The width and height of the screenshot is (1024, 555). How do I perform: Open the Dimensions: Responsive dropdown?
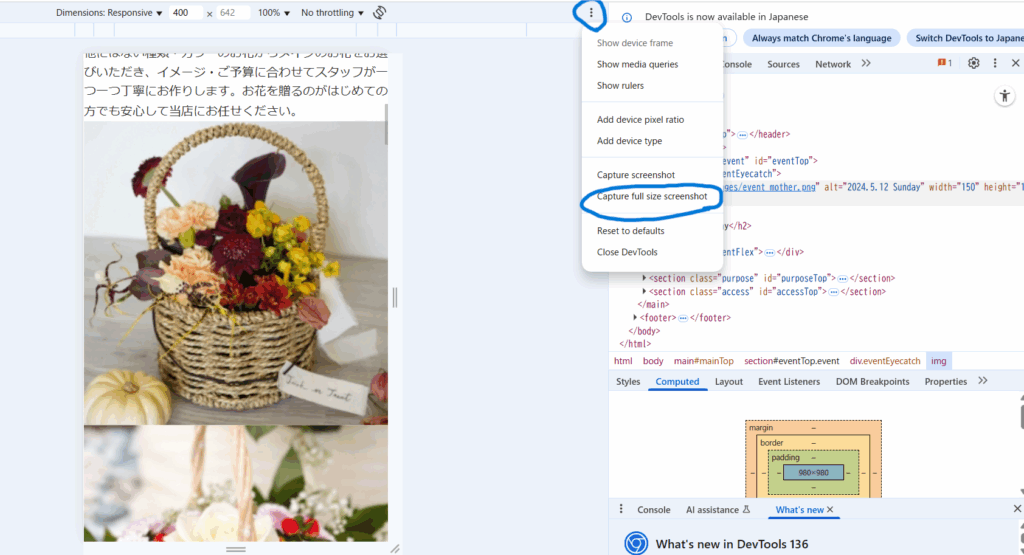tap(109, 13)
